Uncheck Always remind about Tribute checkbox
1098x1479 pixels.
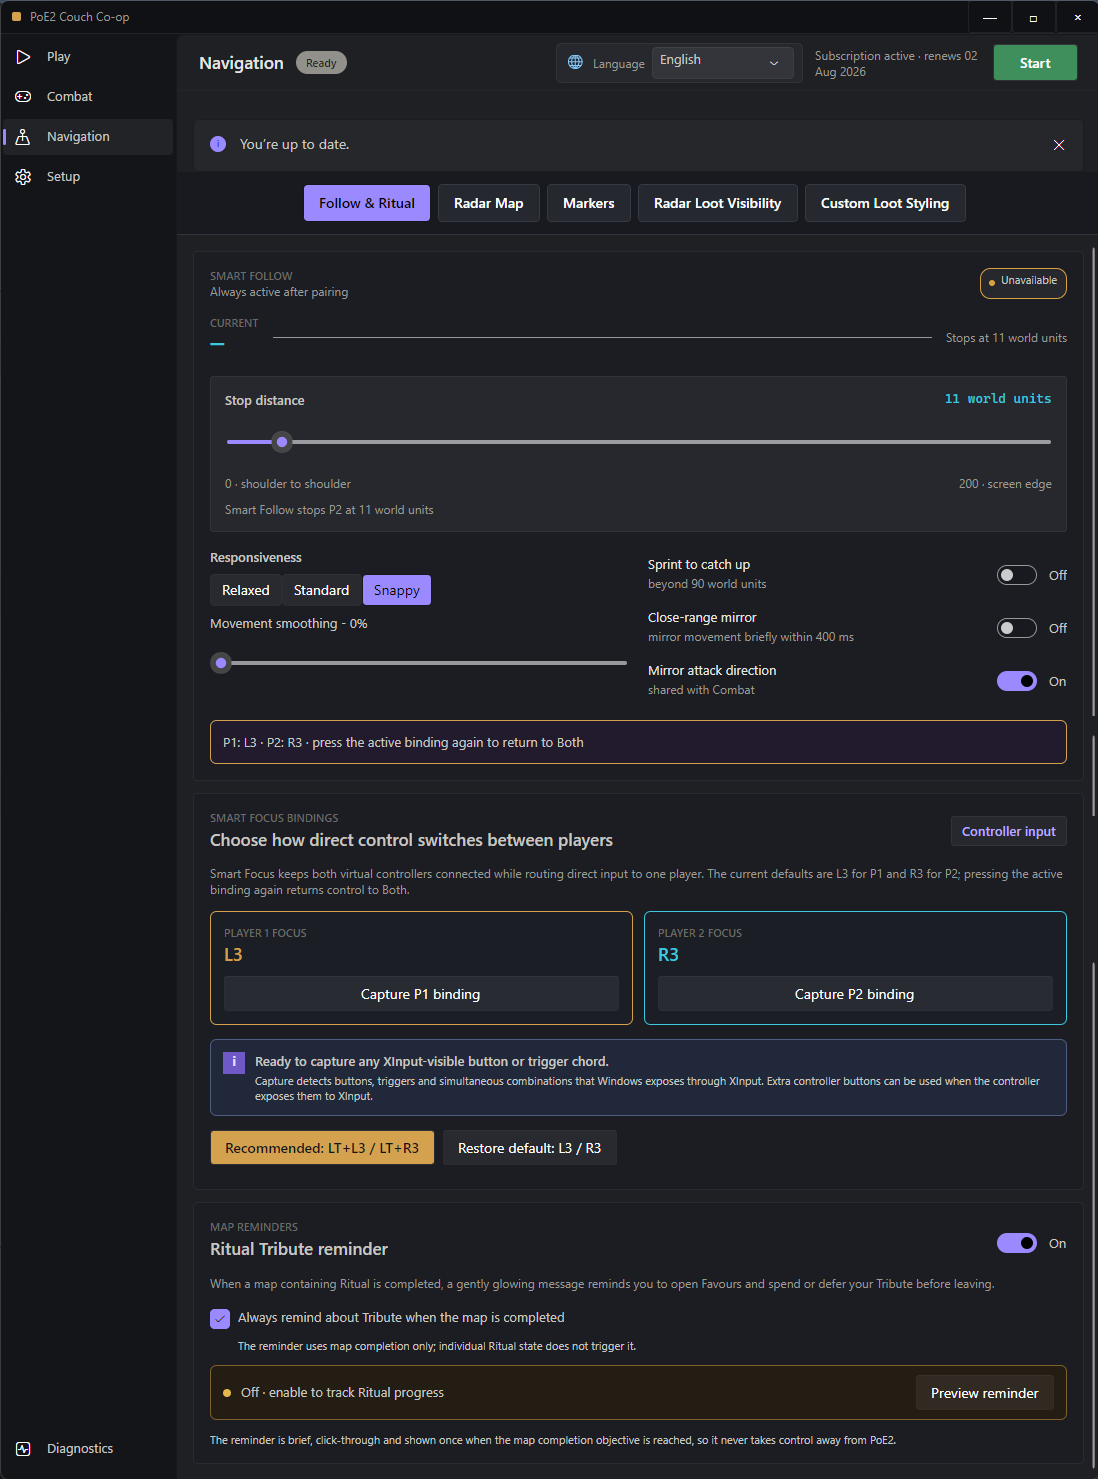click(x=220, y=1319)
